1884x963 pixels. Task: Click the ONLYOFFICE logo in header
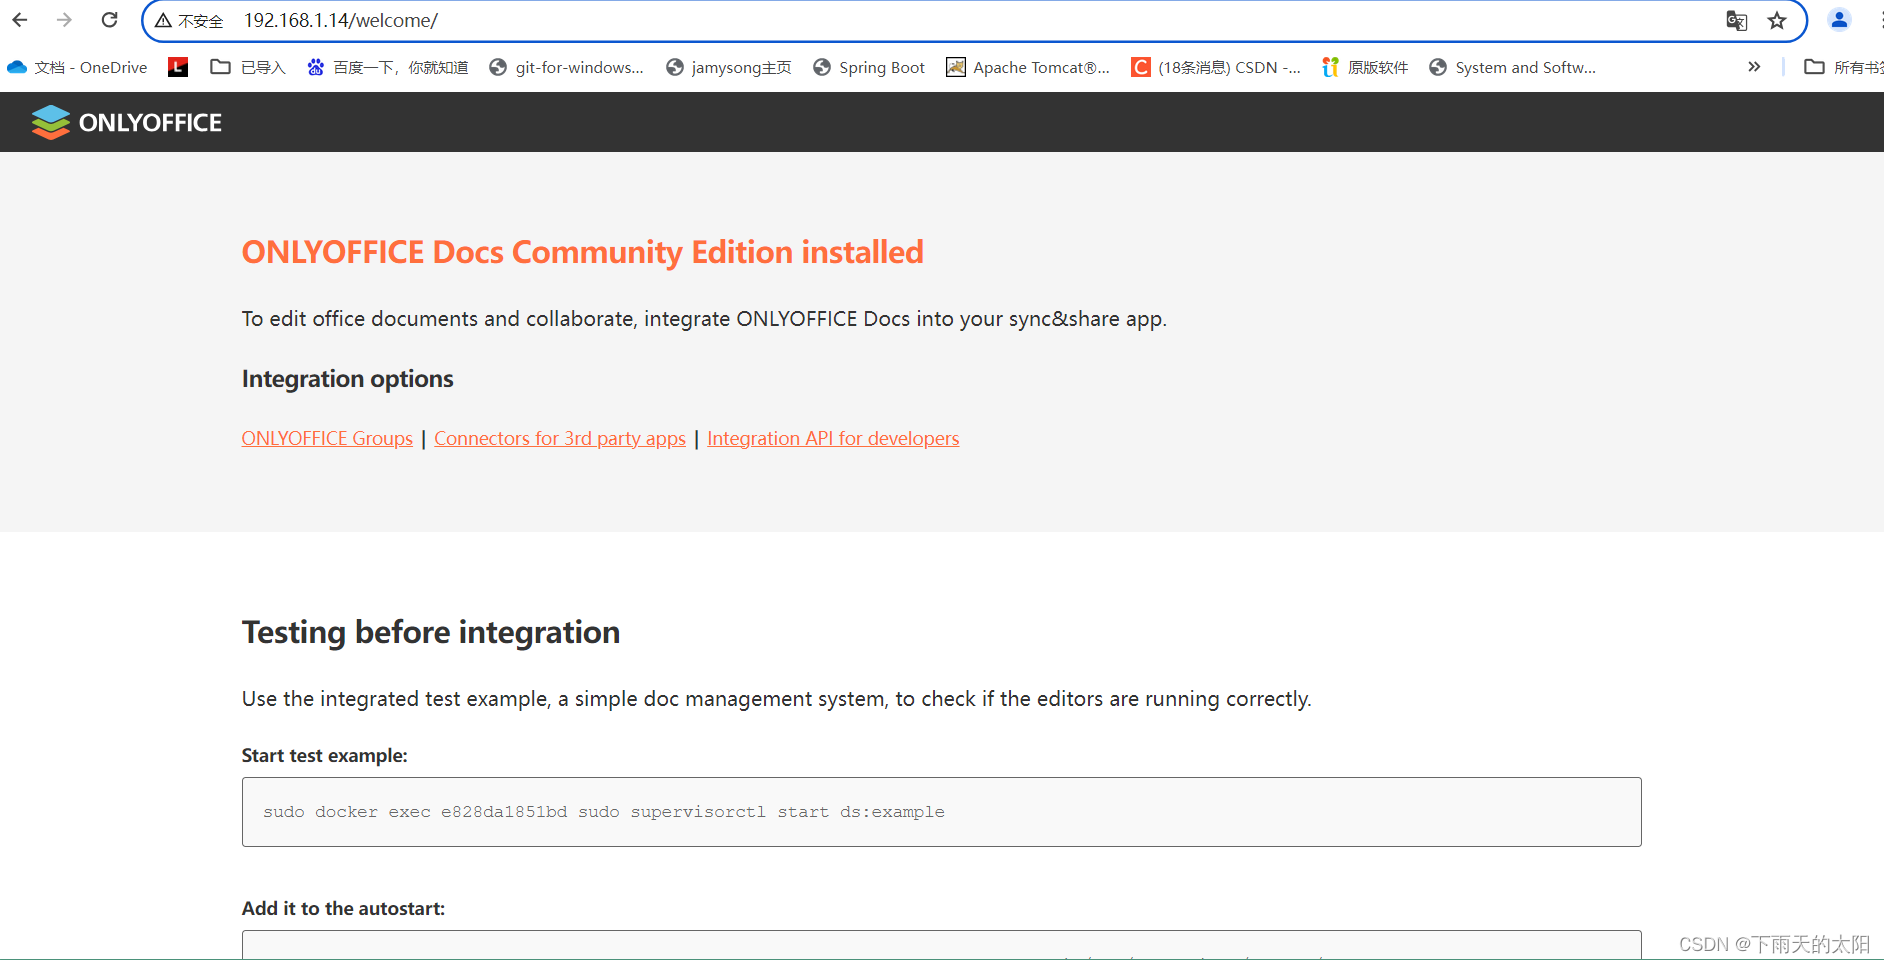[127, 122]
